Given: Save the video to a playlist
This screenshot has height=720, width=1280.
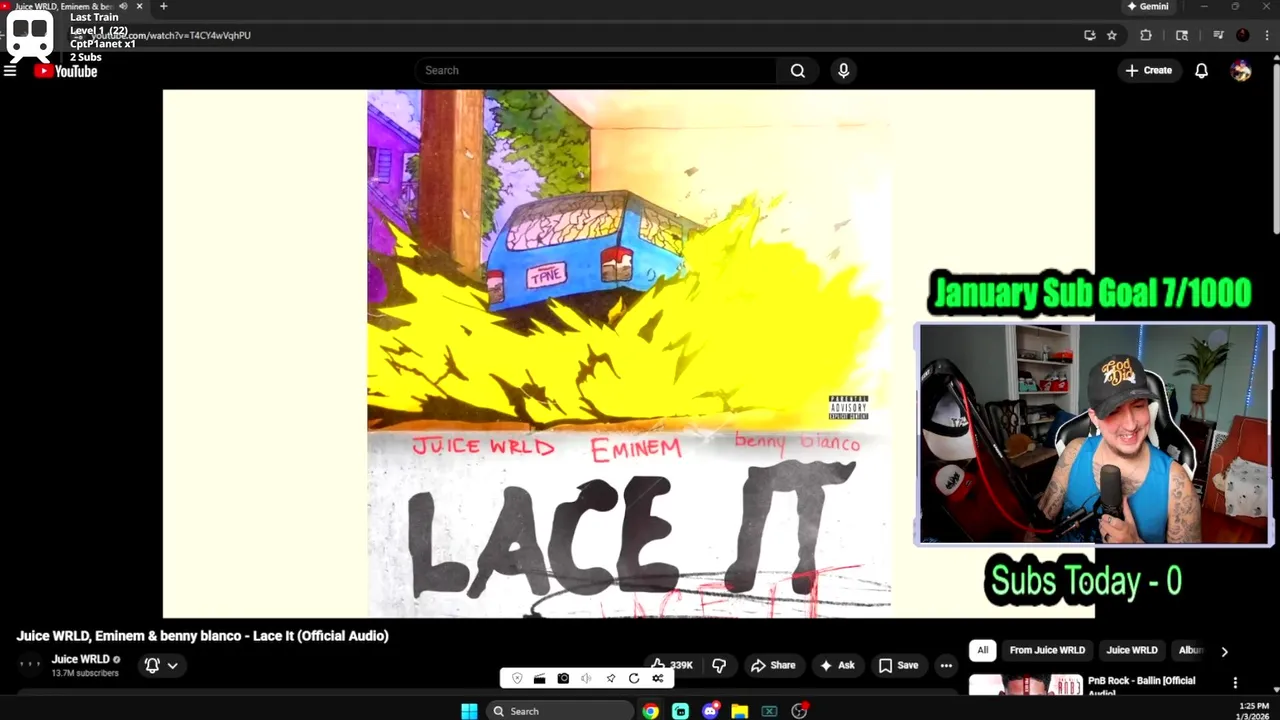Looking at the screenshot, I should [898, 665].
